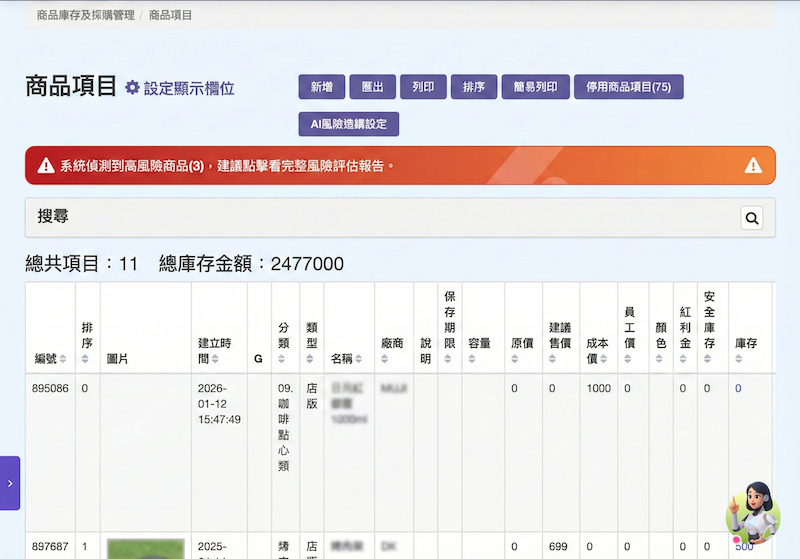Click the 說明 column header

tap(426, 350)
